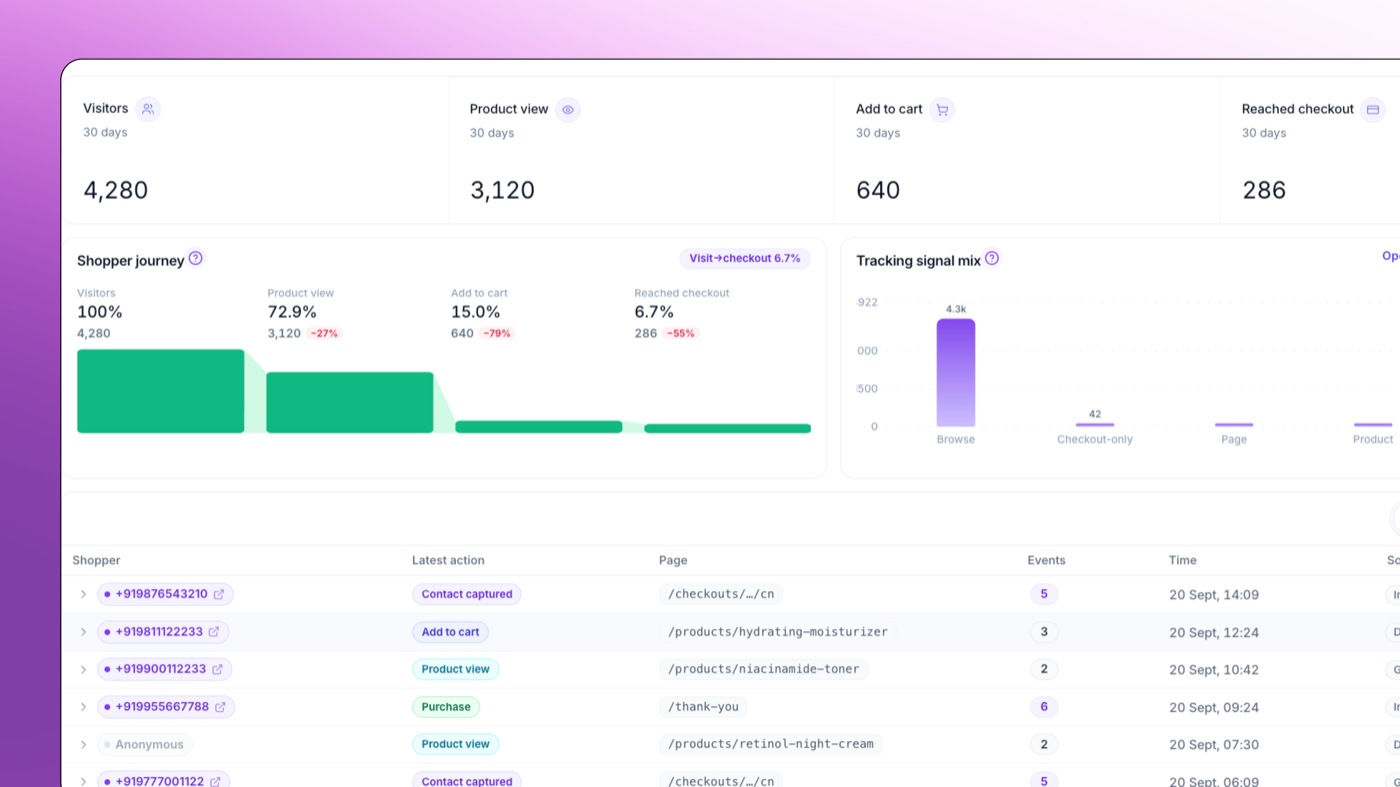The image size is (1400, 787).
Task: Click the Purchase action badge
Action: (446, 707)
